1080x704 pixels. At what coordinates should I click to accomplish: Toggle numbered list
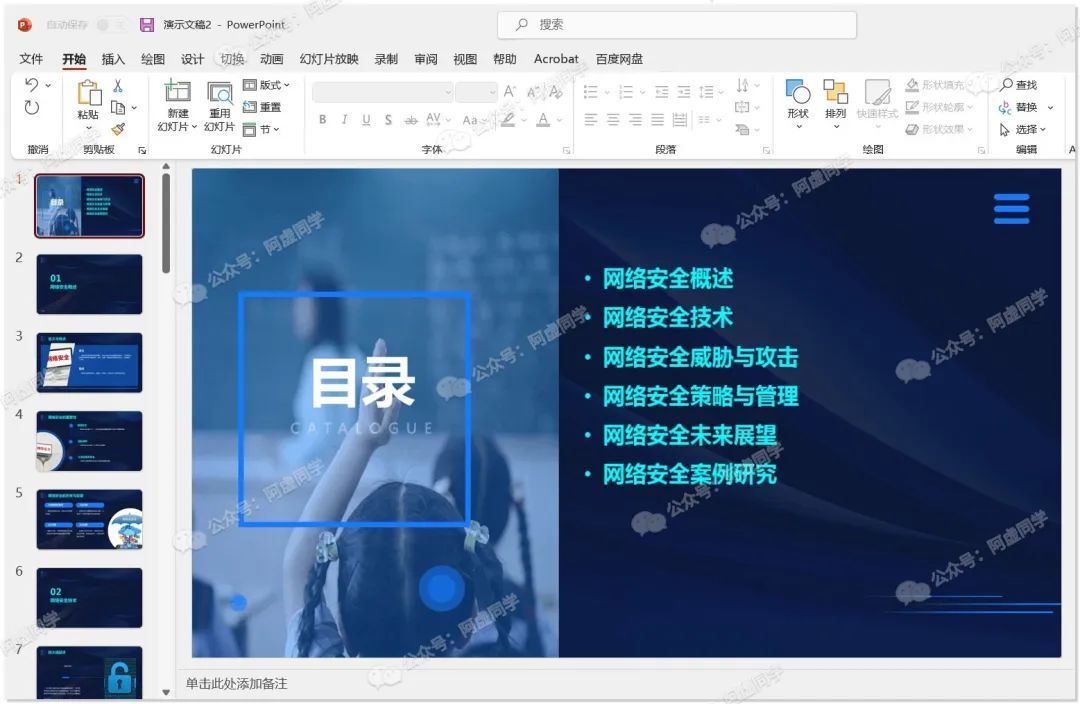tap(625, 92)
